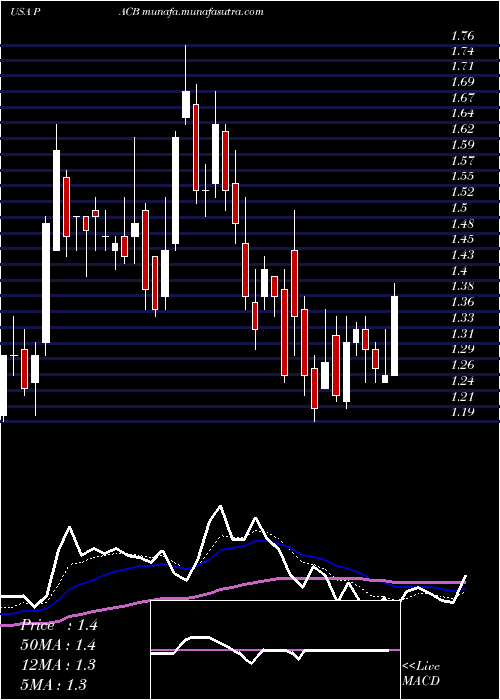Select the 1.24 price axis label

click(x=462, y=380)
